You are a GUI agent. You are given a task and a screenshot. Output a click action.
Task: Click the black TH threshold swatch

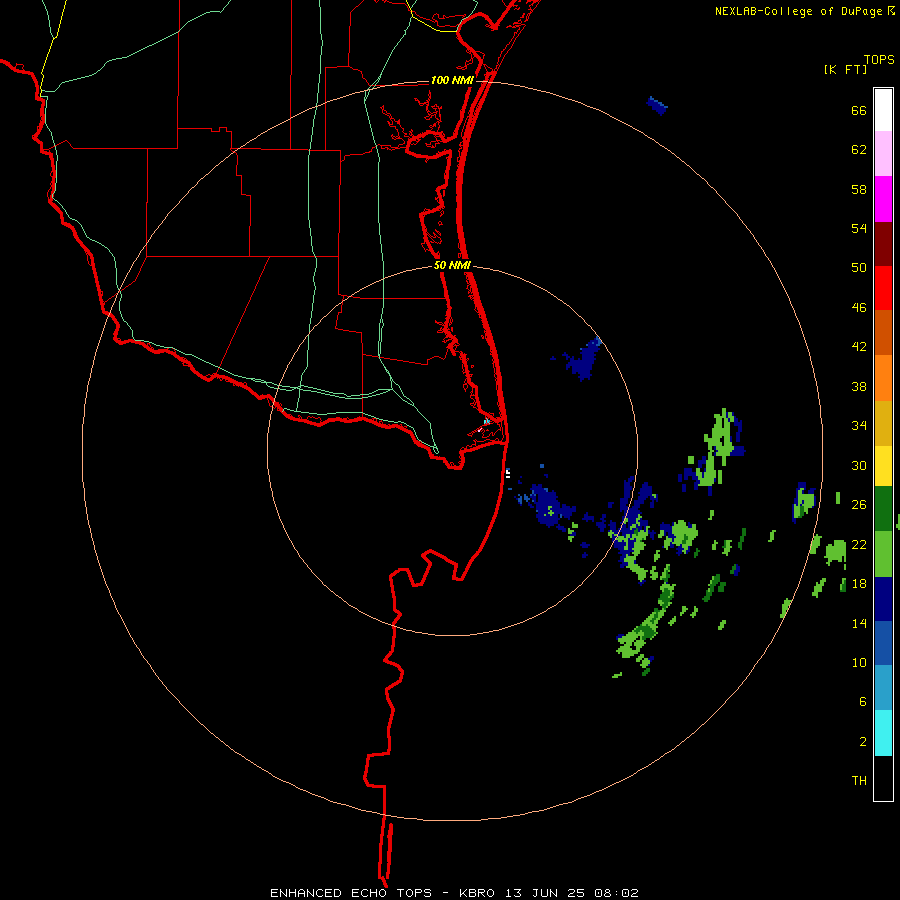[883, 778]
